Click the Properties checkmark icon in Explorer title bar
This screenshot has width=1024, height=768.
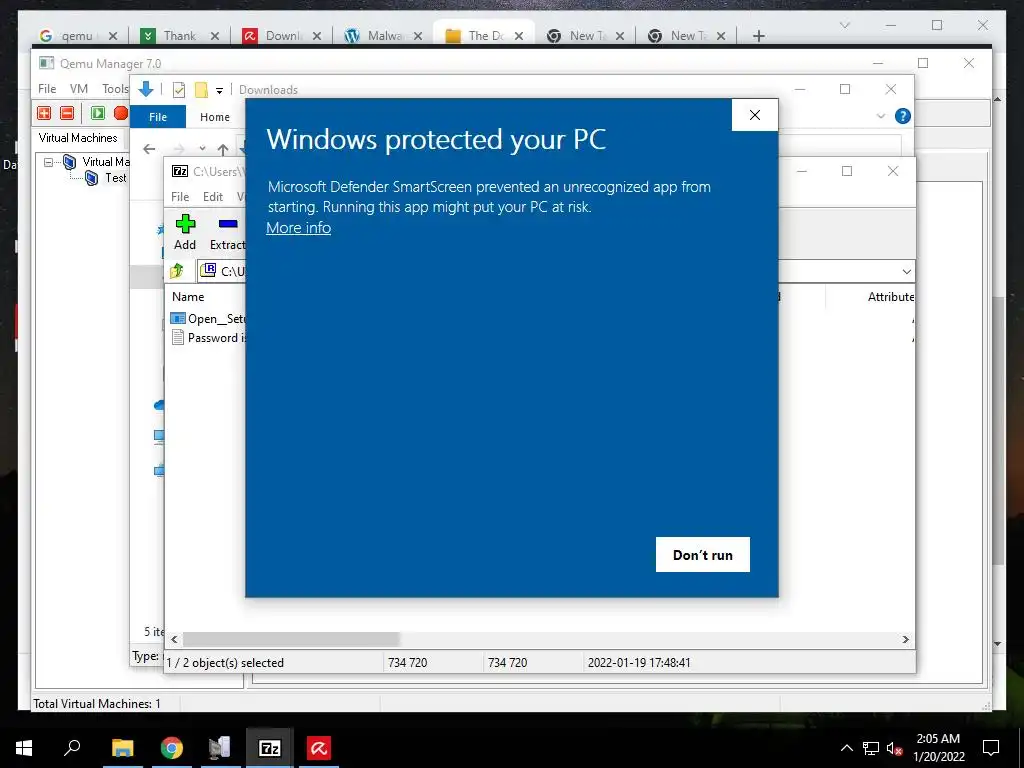(x=178, y=90)
